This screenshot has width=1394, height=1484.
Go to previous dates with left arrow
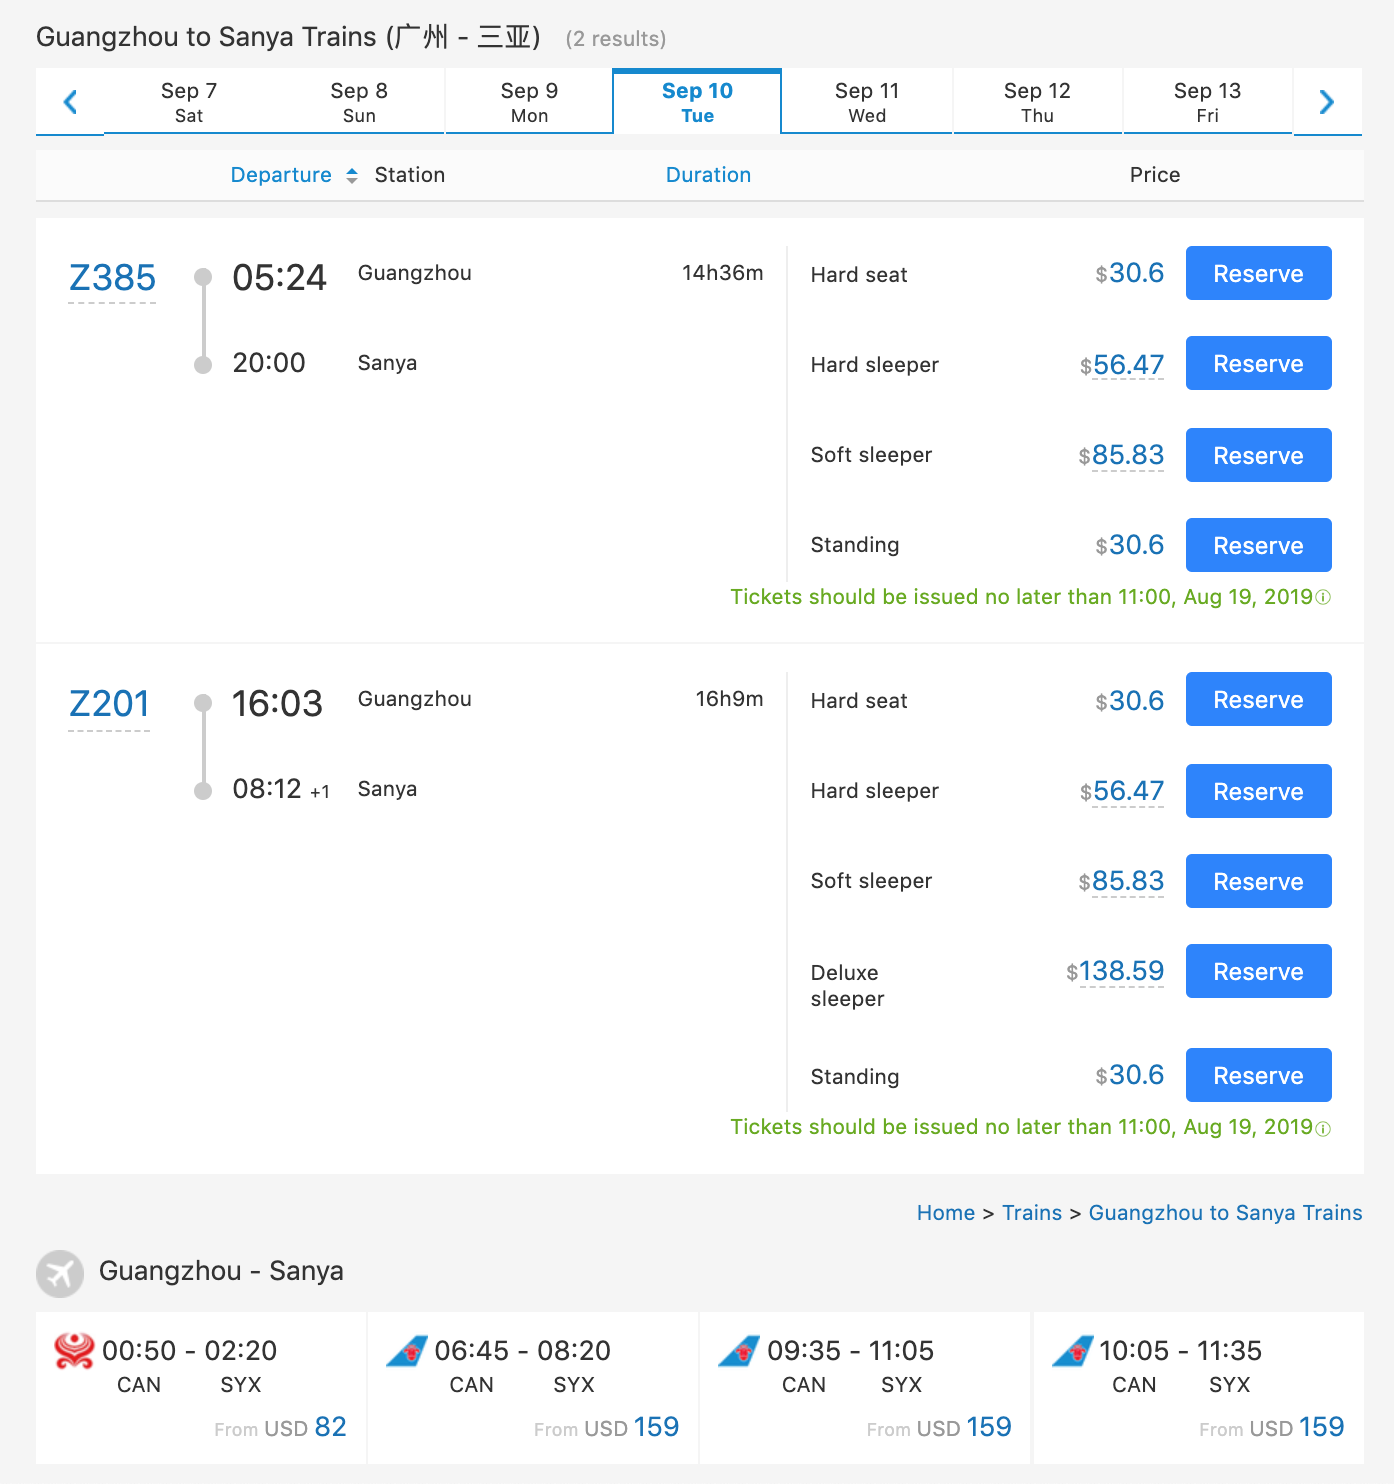pos(70,101)
